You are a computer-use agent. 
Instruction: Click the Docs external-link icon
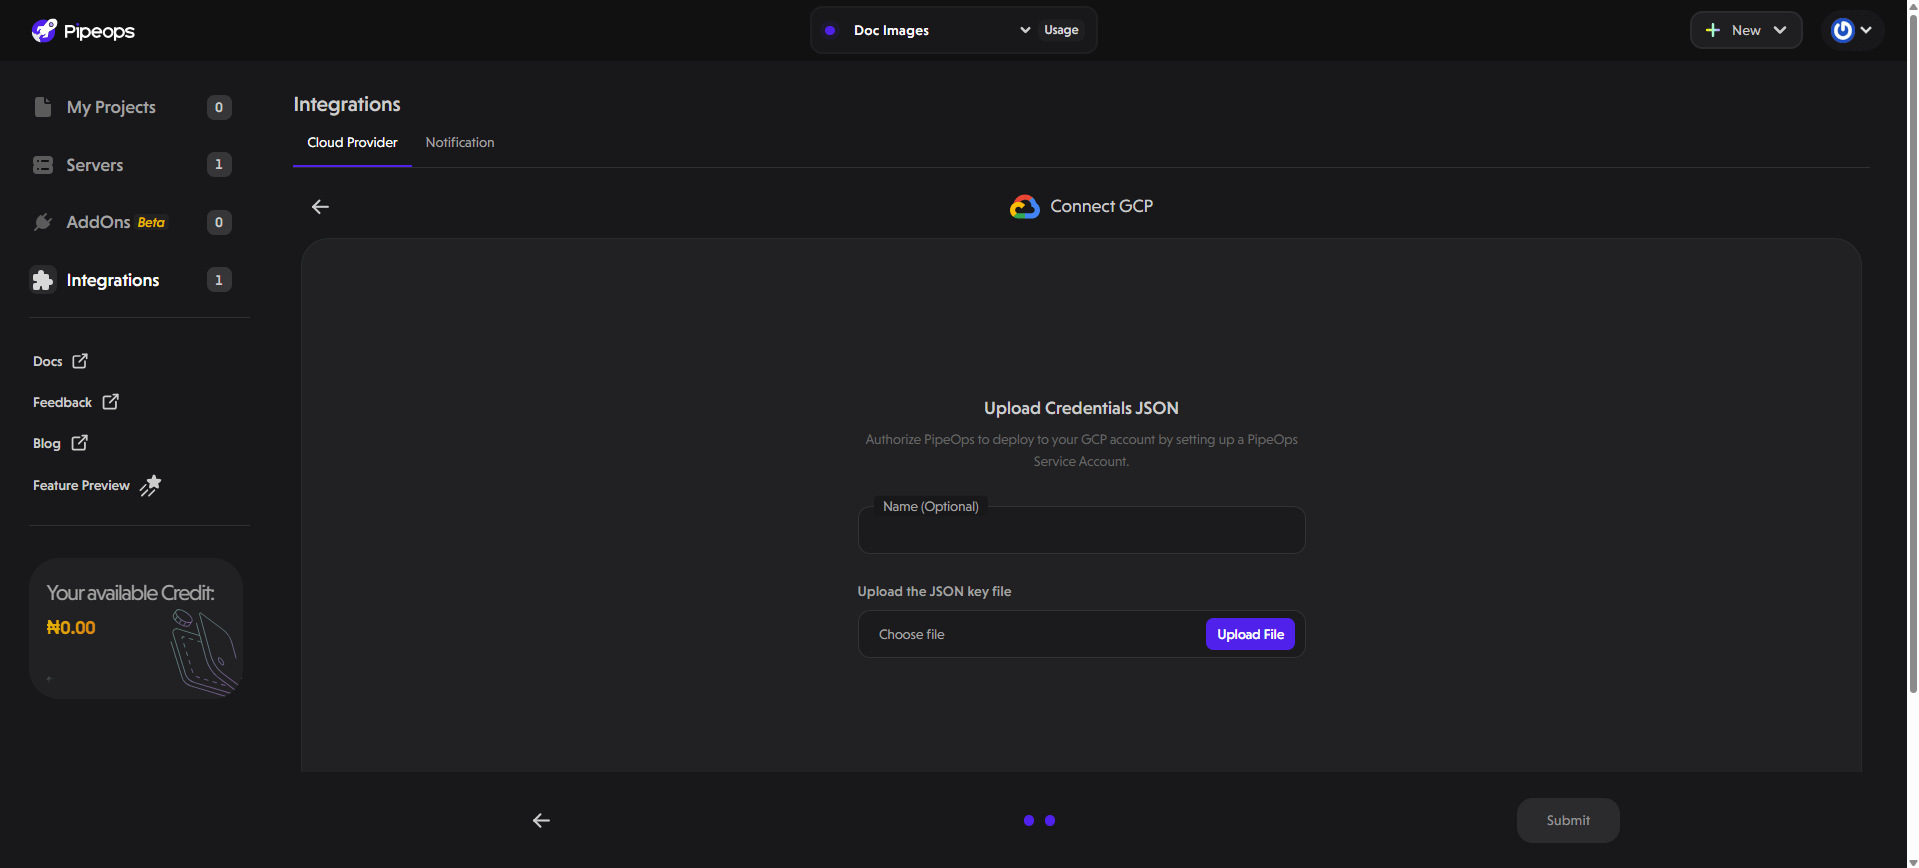point(80,361)
